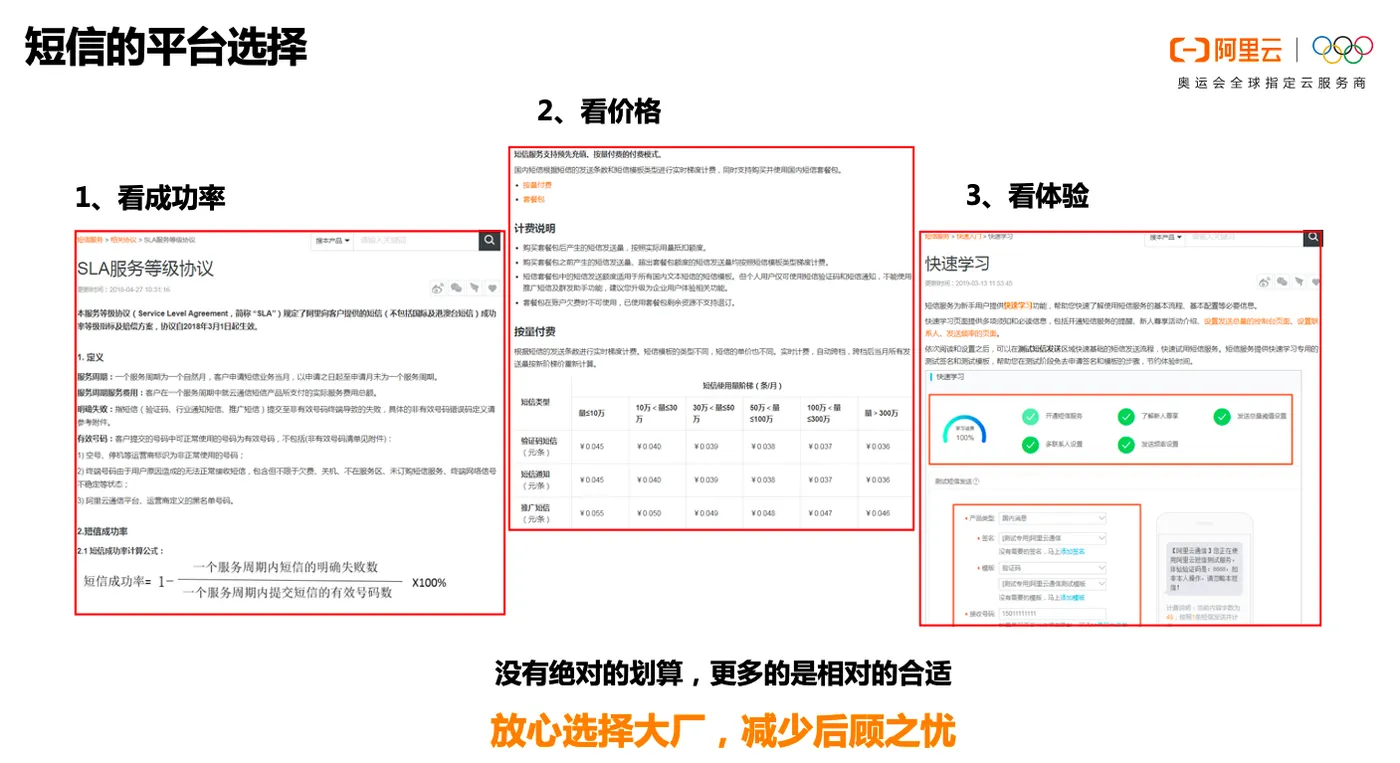1400x763 pixels.
Task: Click WeChat share icon on 快速学习 page
Action: click(x=1282, y=282)
